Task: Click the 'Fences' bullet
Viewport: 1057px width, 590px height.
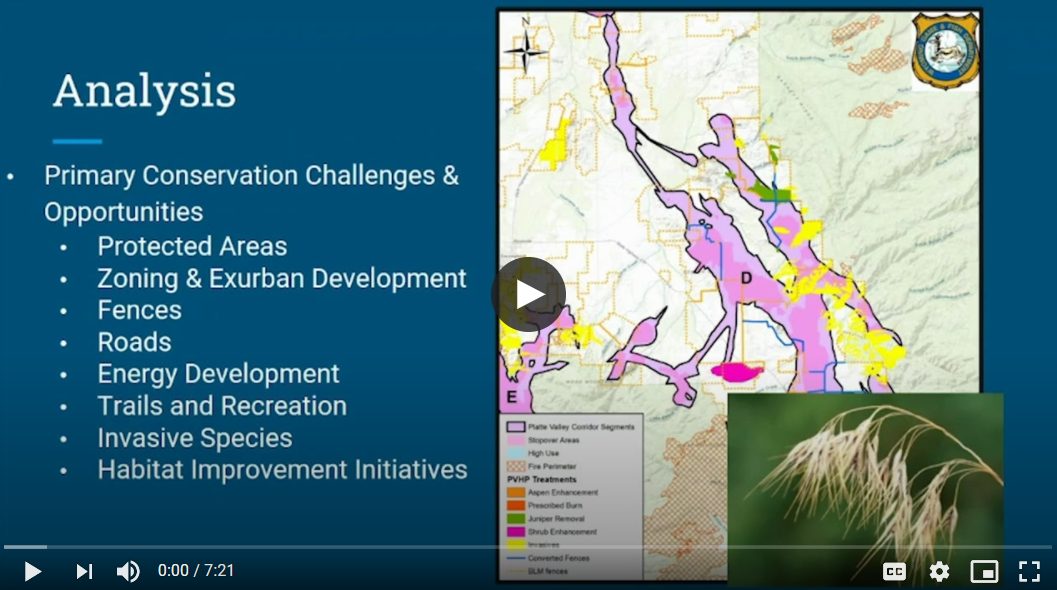Action: (140, 310)
